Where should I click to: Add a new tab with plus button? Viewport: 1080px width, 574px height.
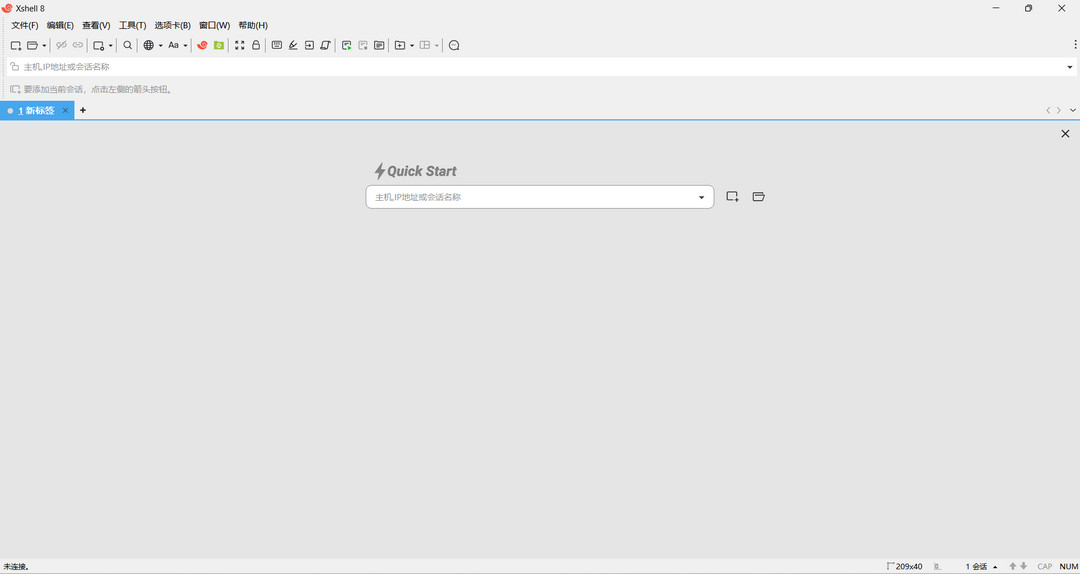[x=83, y=110]
